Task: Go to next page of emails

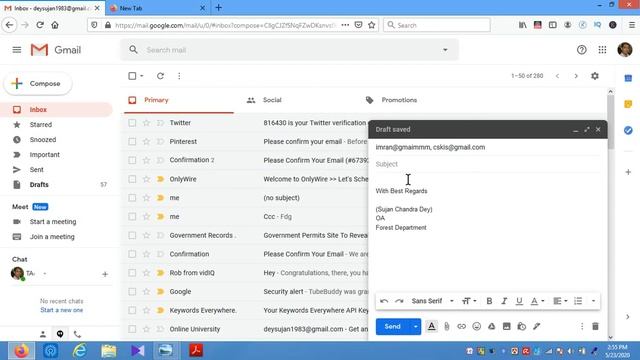Action: pos(576,76)
